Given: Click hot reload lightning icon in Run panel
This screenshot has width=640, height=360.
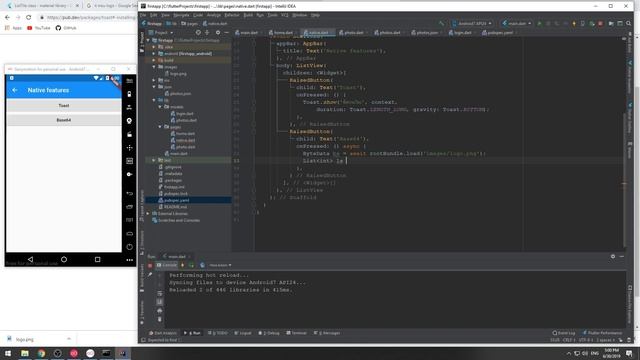Looking at the screenshot, I should pyautogui.click(x=182, y=265).
